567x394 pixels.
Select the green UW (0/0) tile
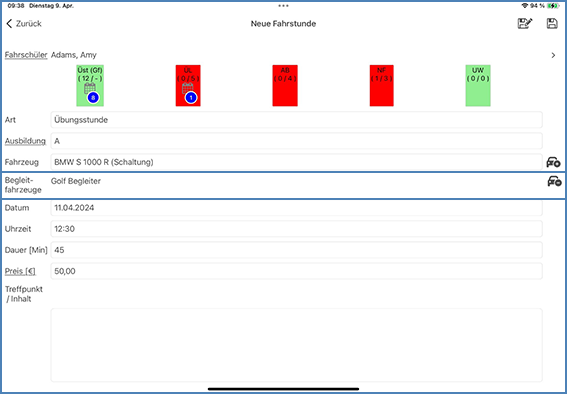coord(478,86)
